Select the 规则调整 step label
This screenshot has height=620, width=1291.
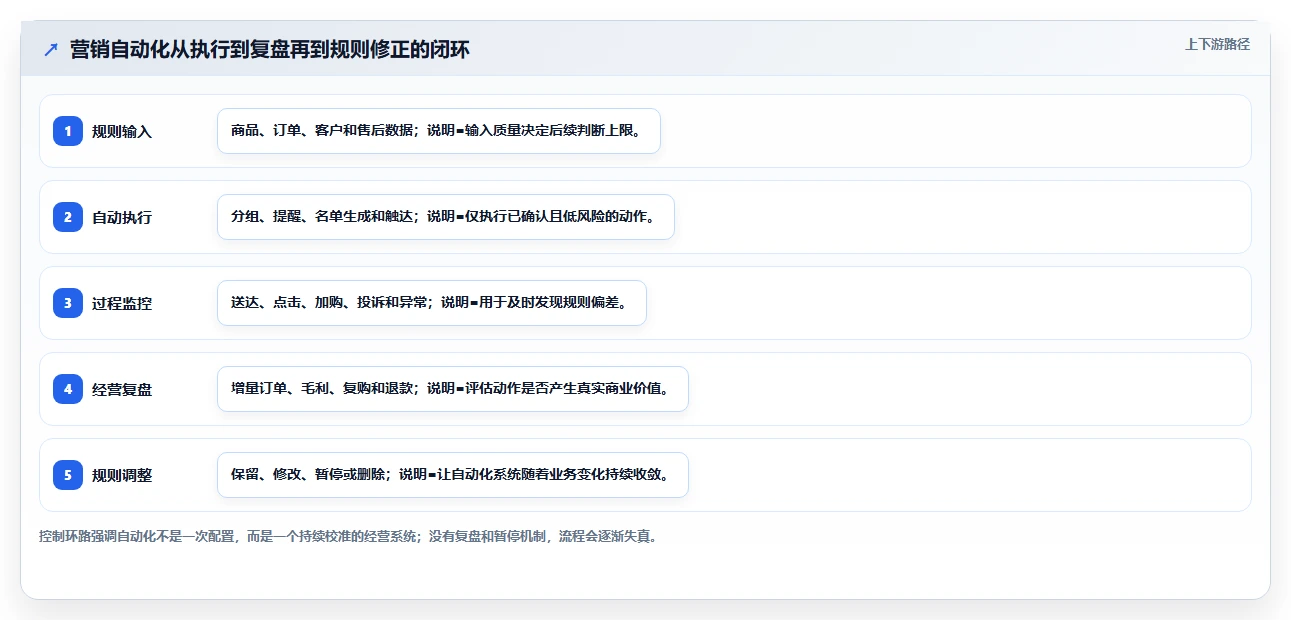click(122, 475)
